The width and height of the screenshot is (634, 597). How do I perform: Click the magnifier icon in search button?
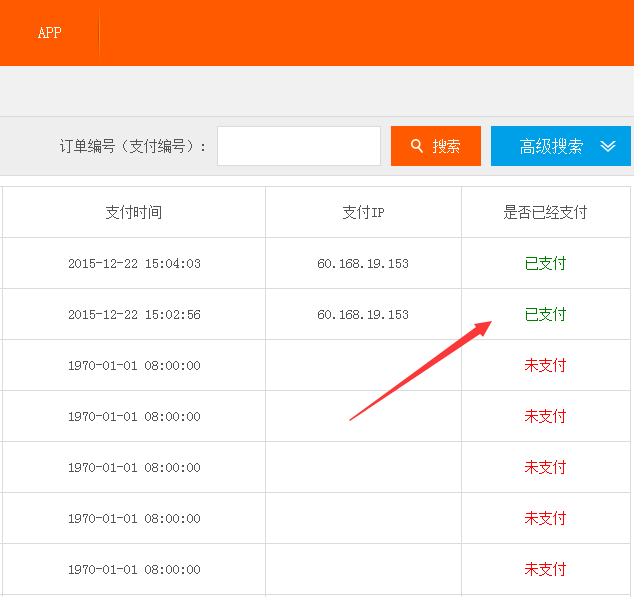416,146
